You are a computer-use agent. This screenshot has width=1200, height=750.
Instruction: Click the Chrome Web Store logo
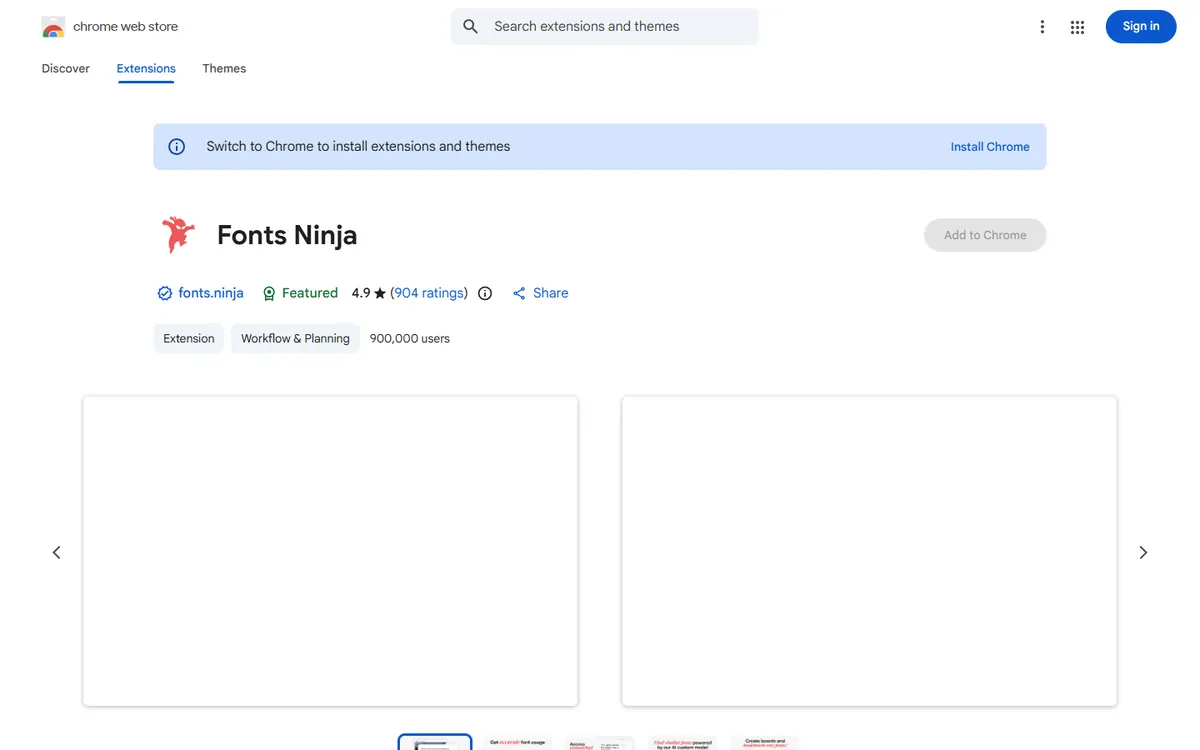[x=53, y=27]
